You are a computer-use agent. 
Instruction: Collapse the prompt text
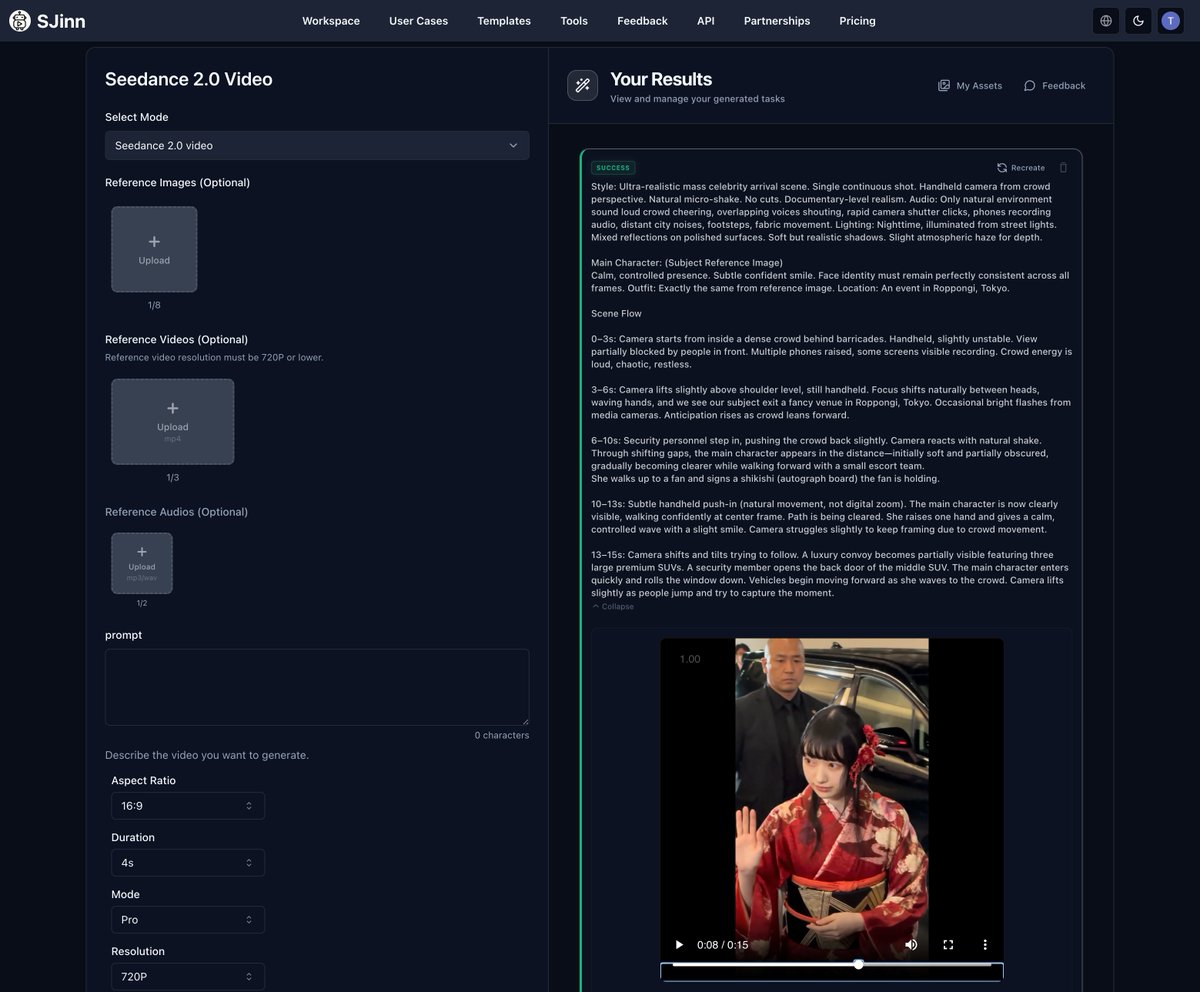pyautogui.click(x=613, y=607)
